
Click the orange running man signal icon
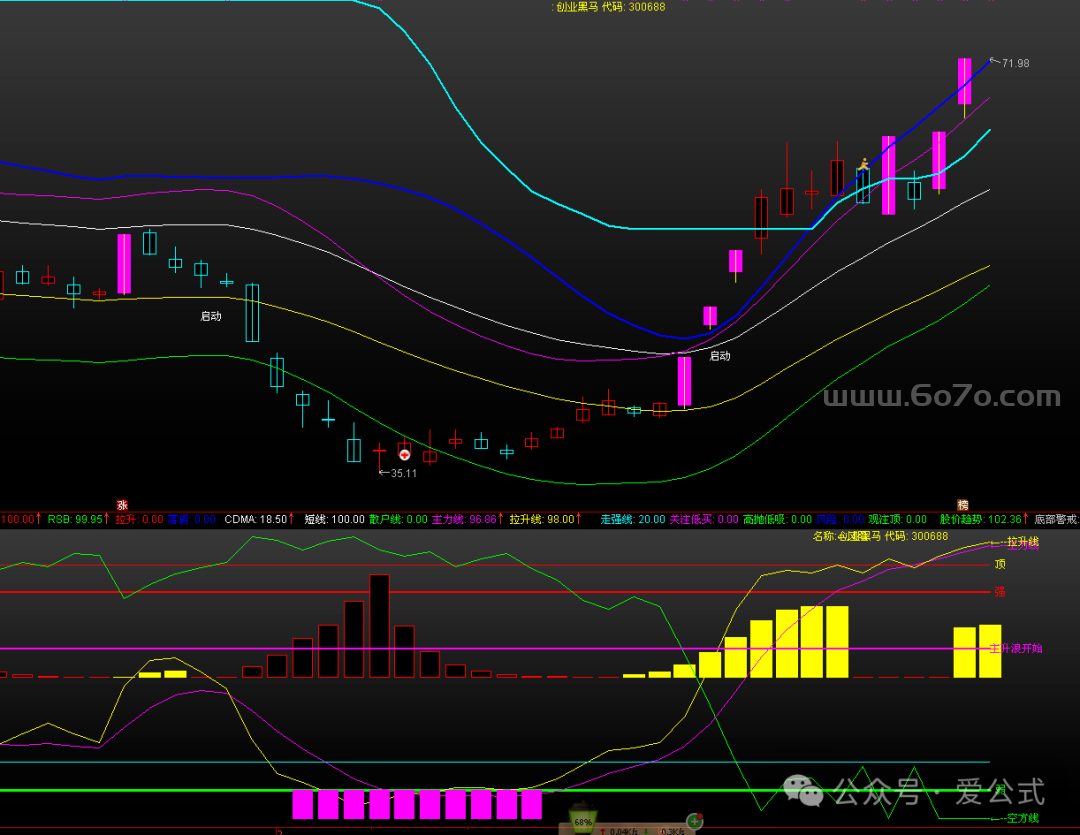[862, 165]
